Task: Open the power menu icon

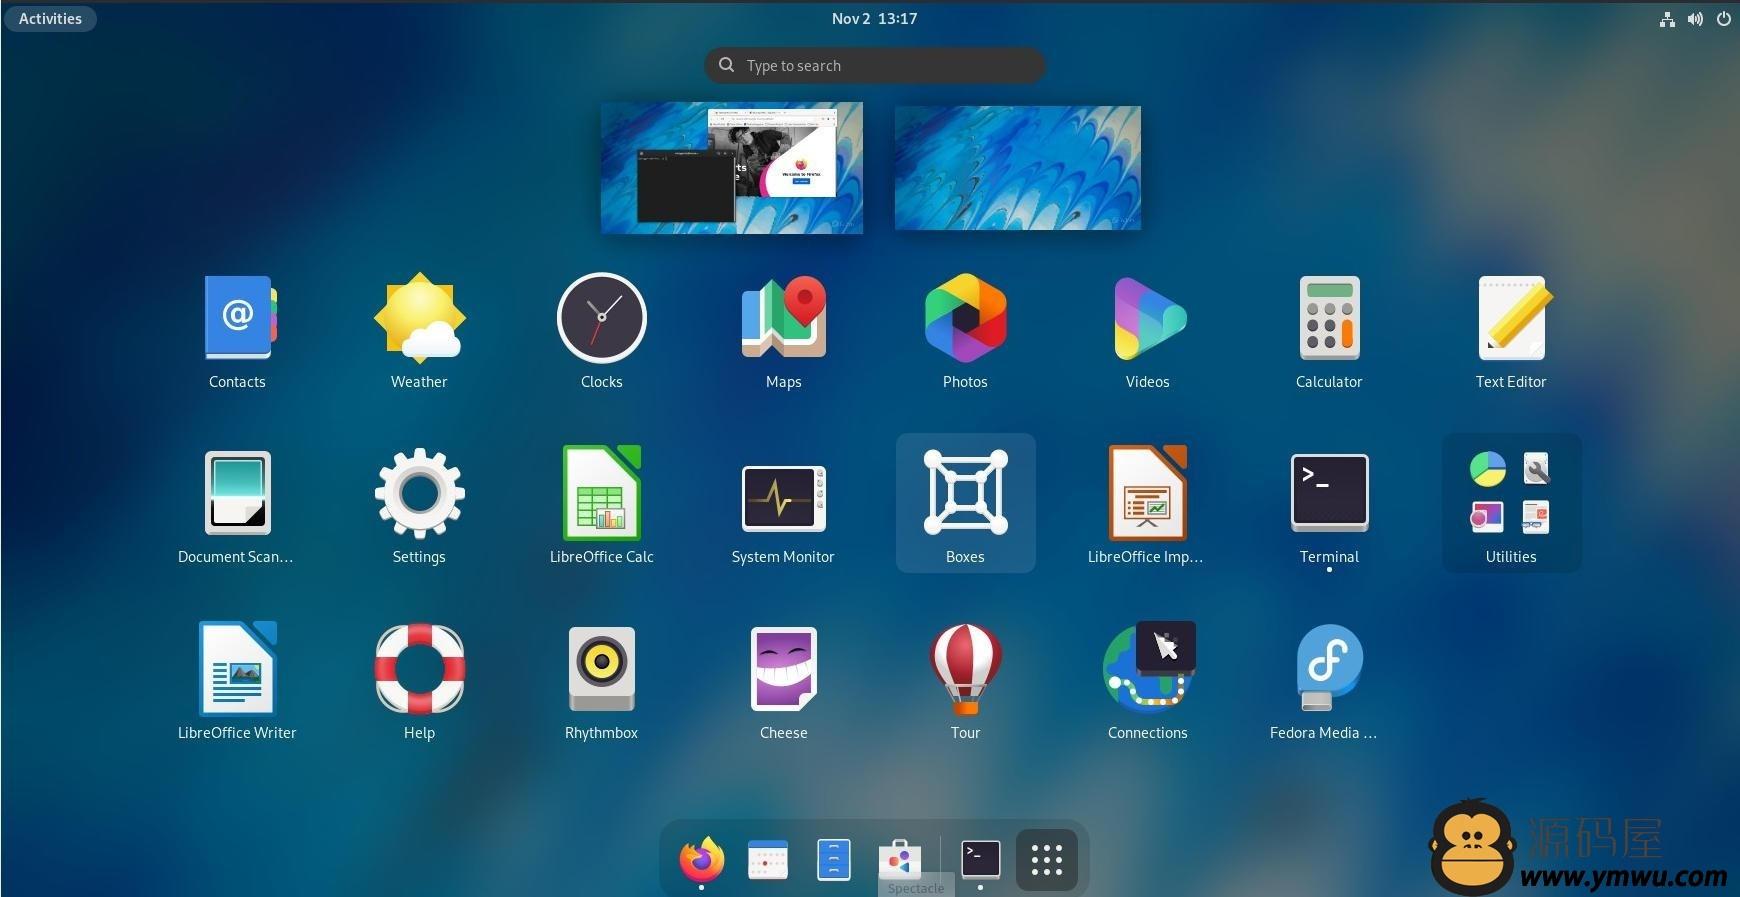Action: click(x=1724, y=18)
